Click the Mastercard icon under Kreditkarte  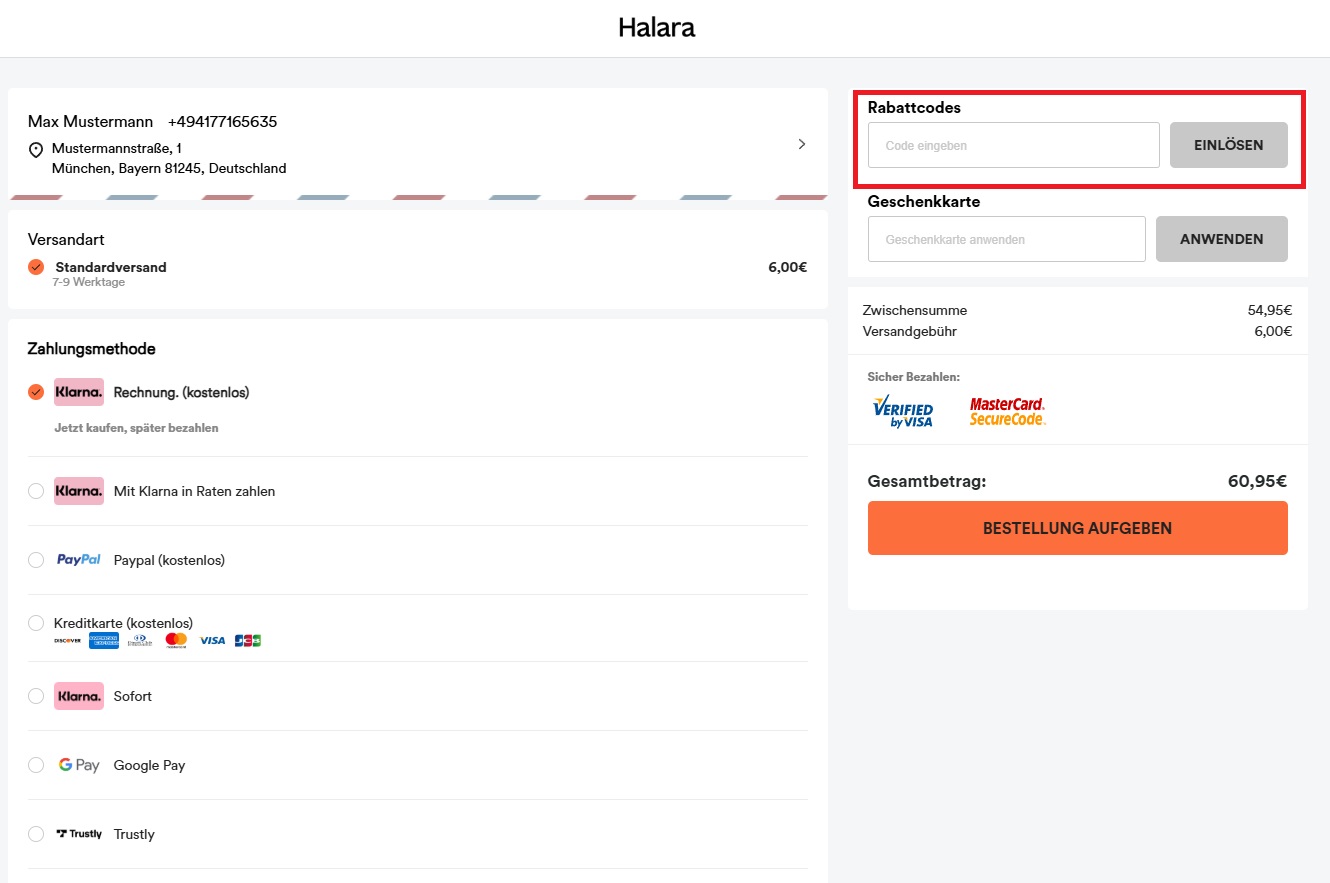[x=176, y=641]
